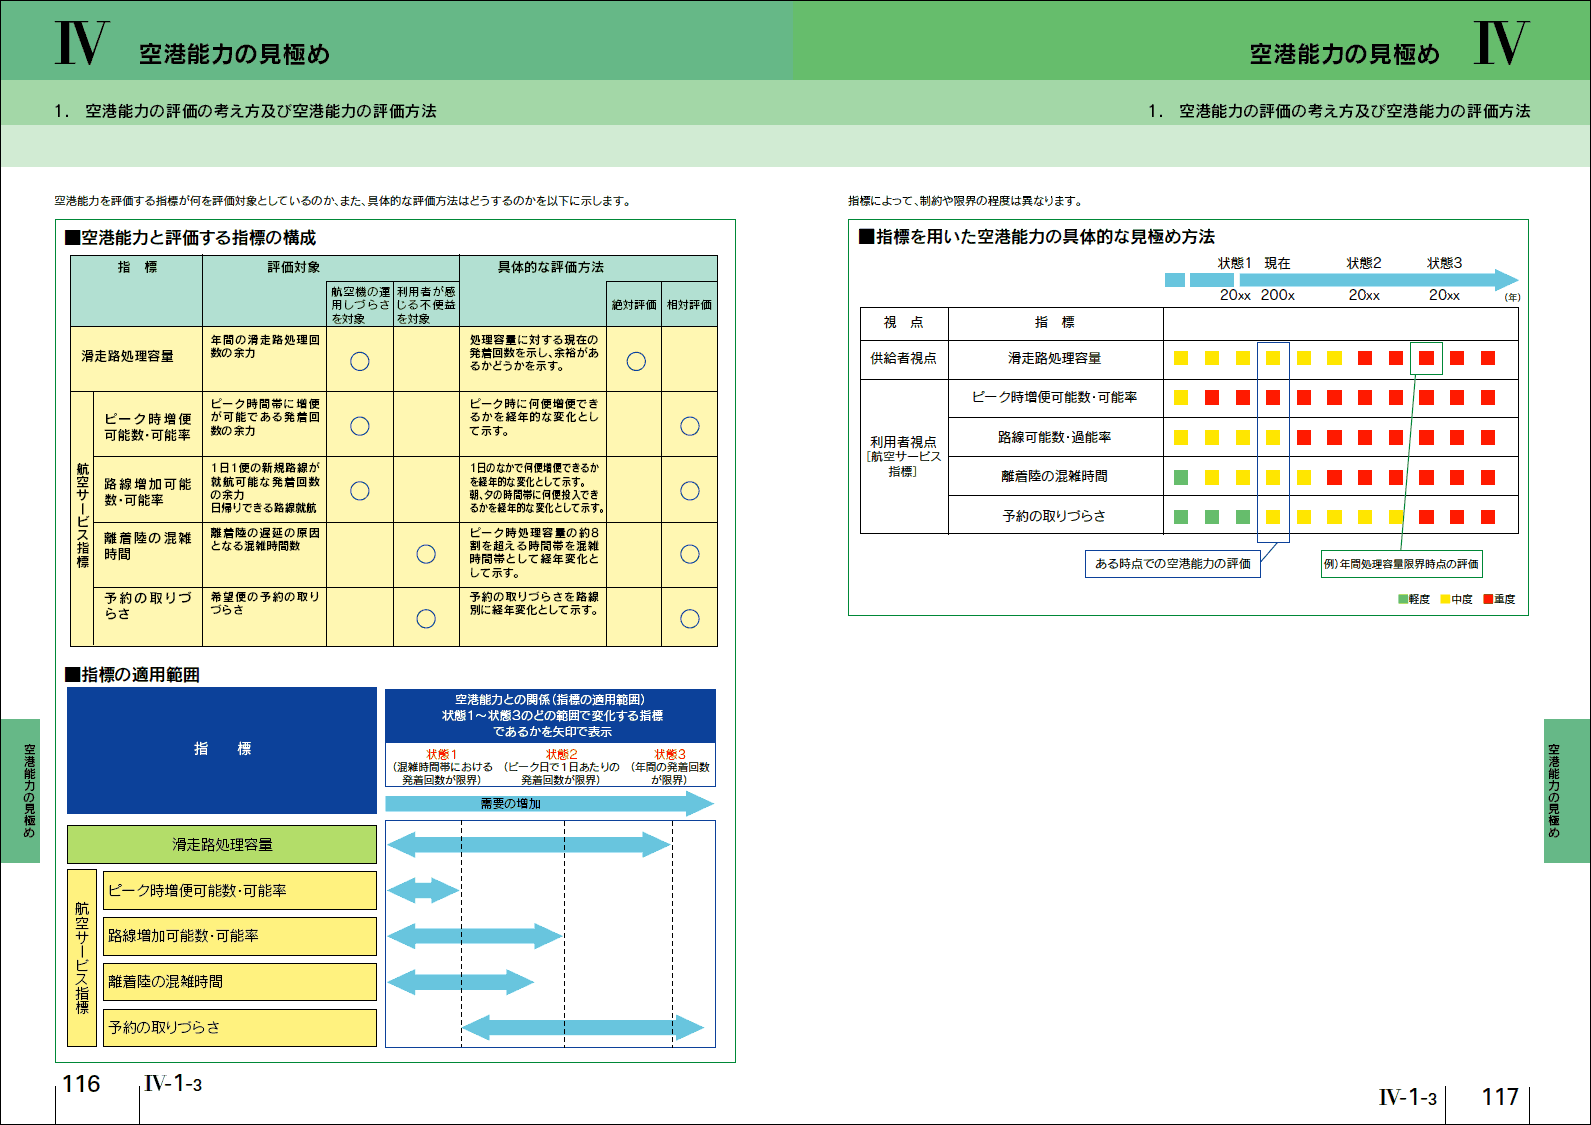Click the 状態3 label above the timeline
The height and width of the screenshot is (1125, 1591).
1444,263
